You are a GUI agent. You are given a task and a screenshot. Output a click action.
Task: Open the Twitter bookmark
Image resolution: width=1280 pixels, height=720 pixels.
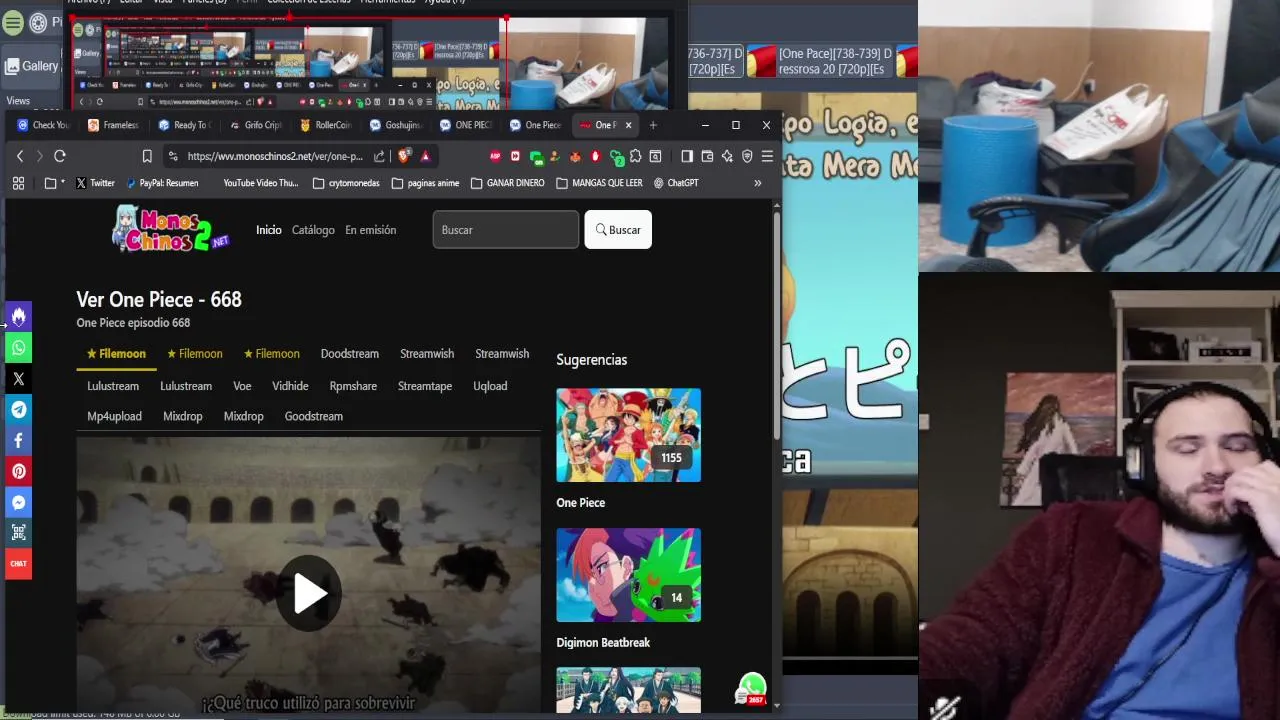95,183
